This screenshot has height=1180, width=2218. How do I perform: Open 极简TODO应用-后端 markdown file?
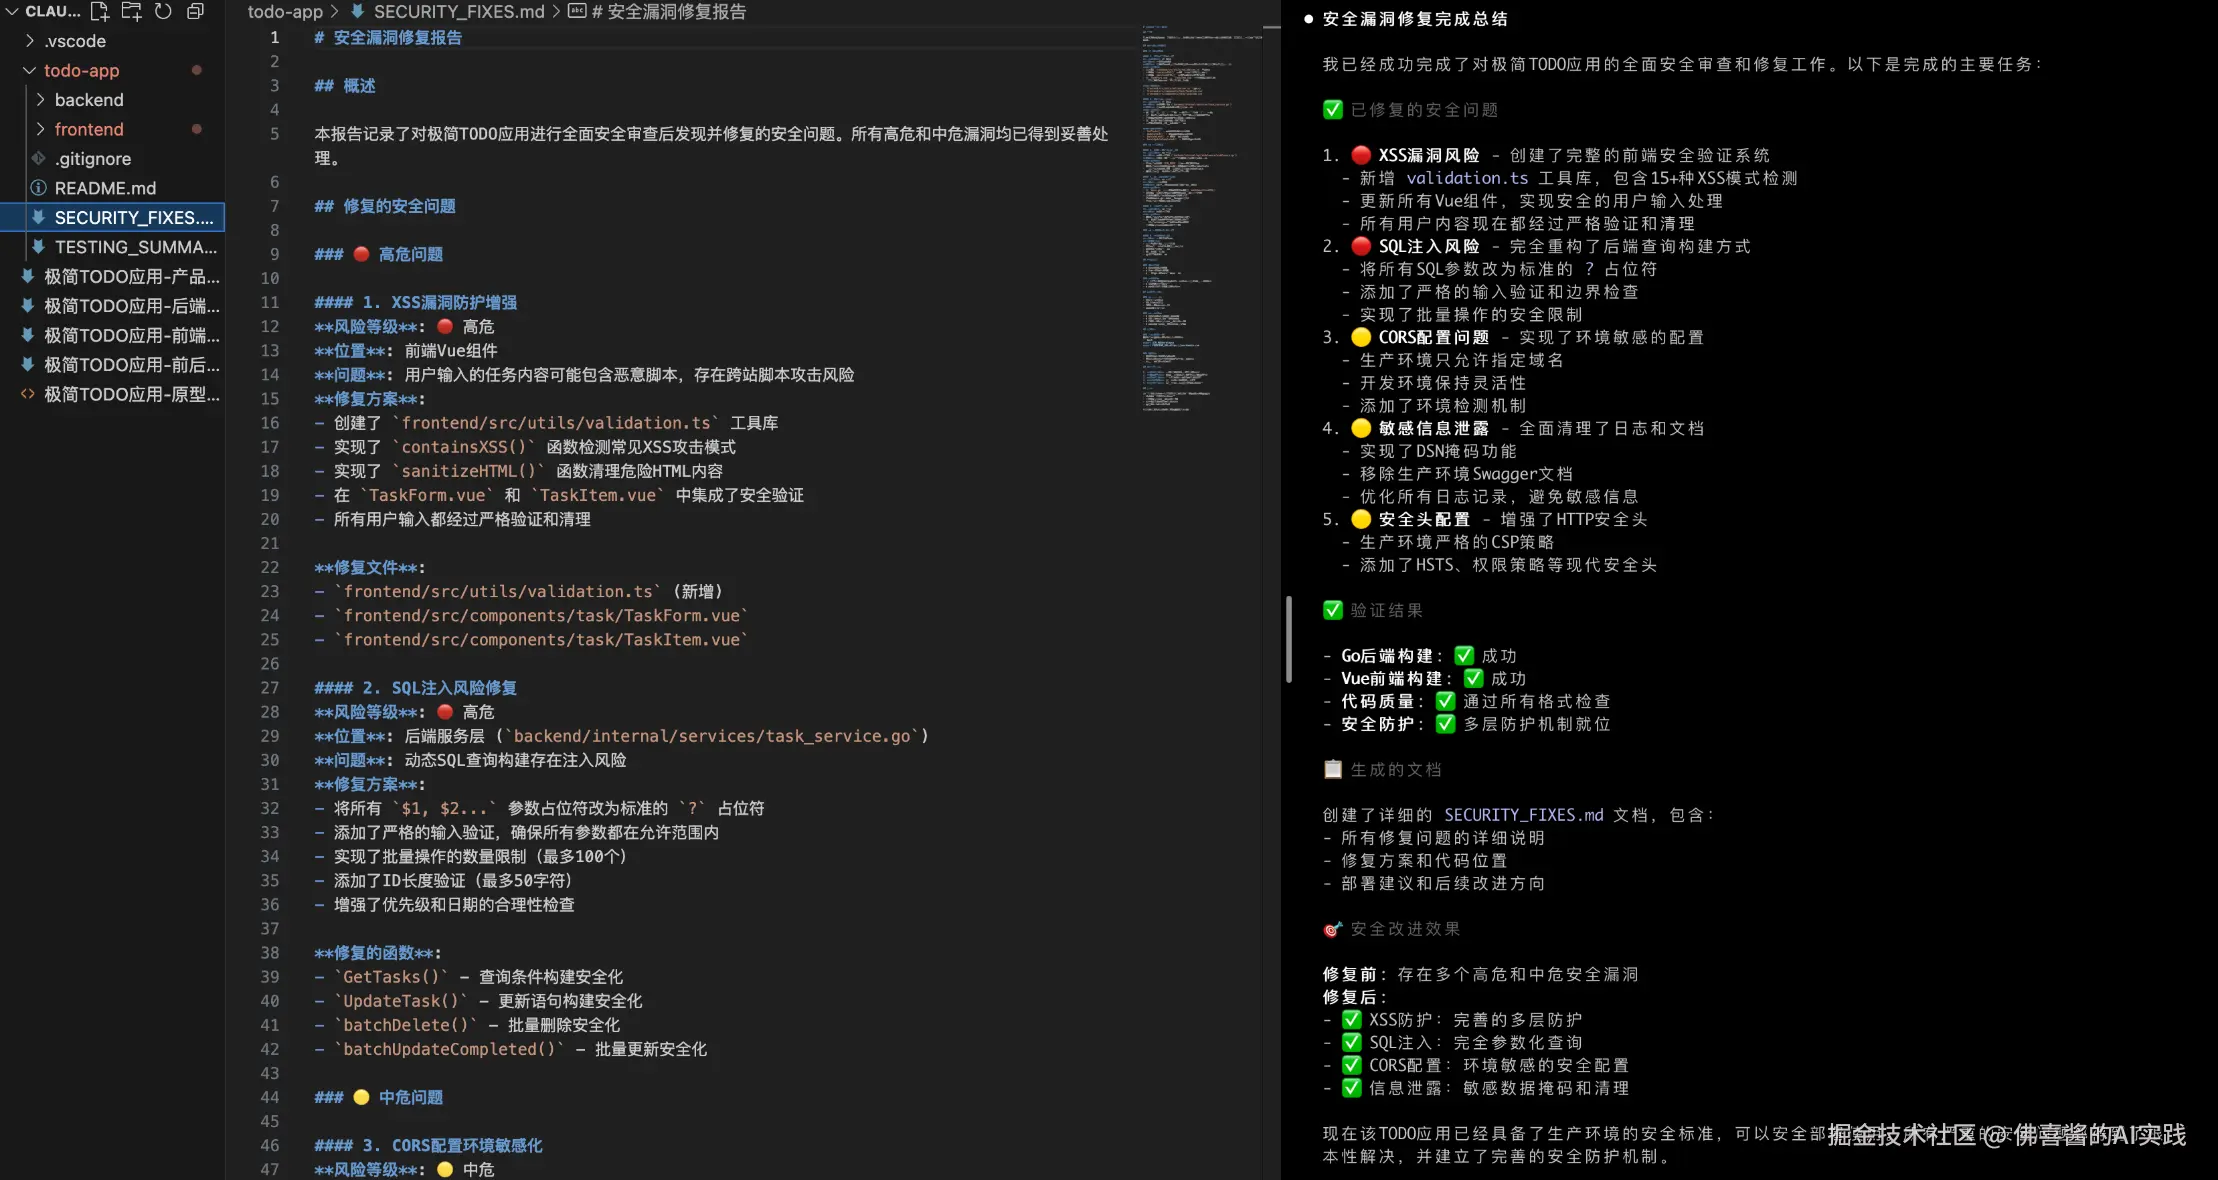[x=131, y=306]
